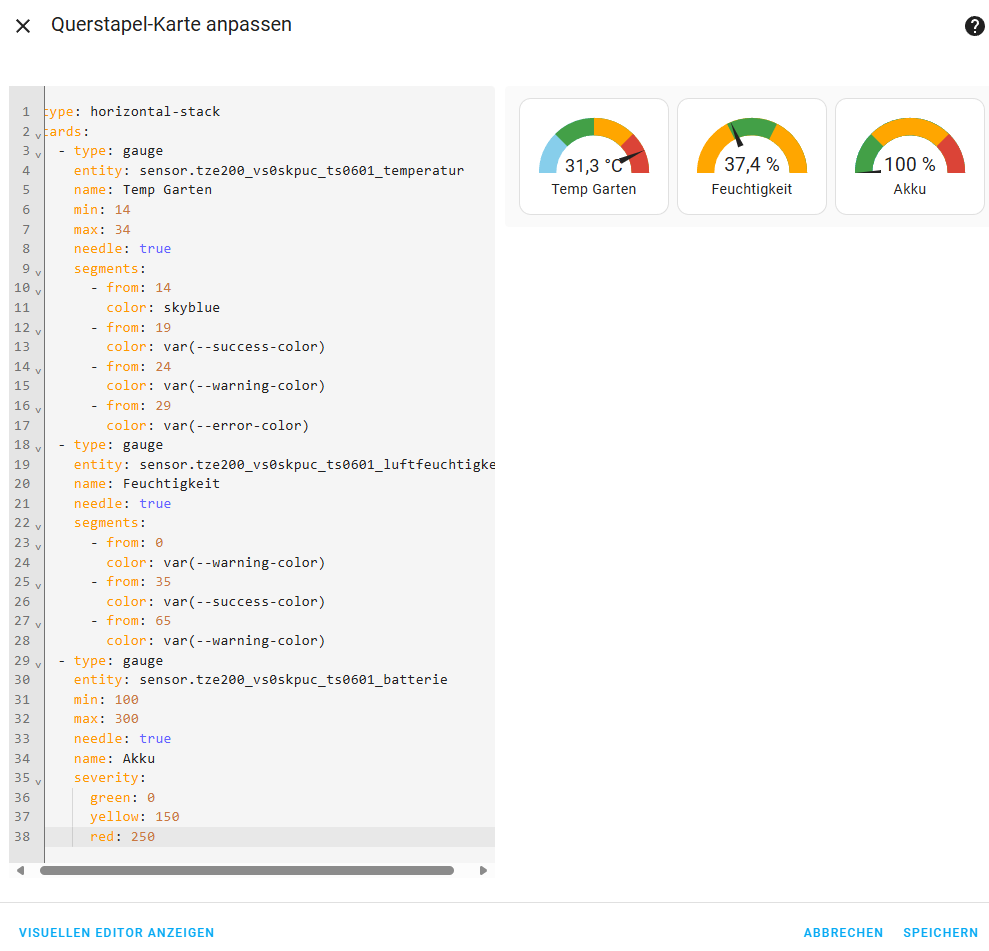The image size is (989, 951).
Task: Click the red value 250 on line 38
Action: 143,837
